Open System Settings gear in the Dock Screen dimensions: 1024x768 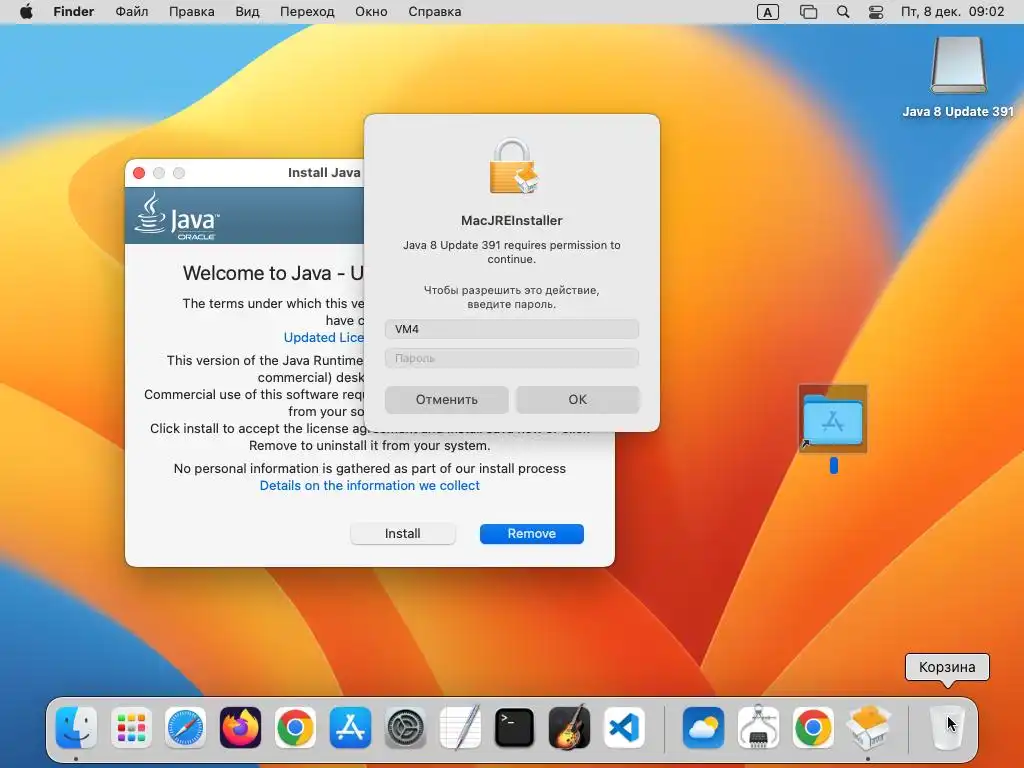pos(405,727)
